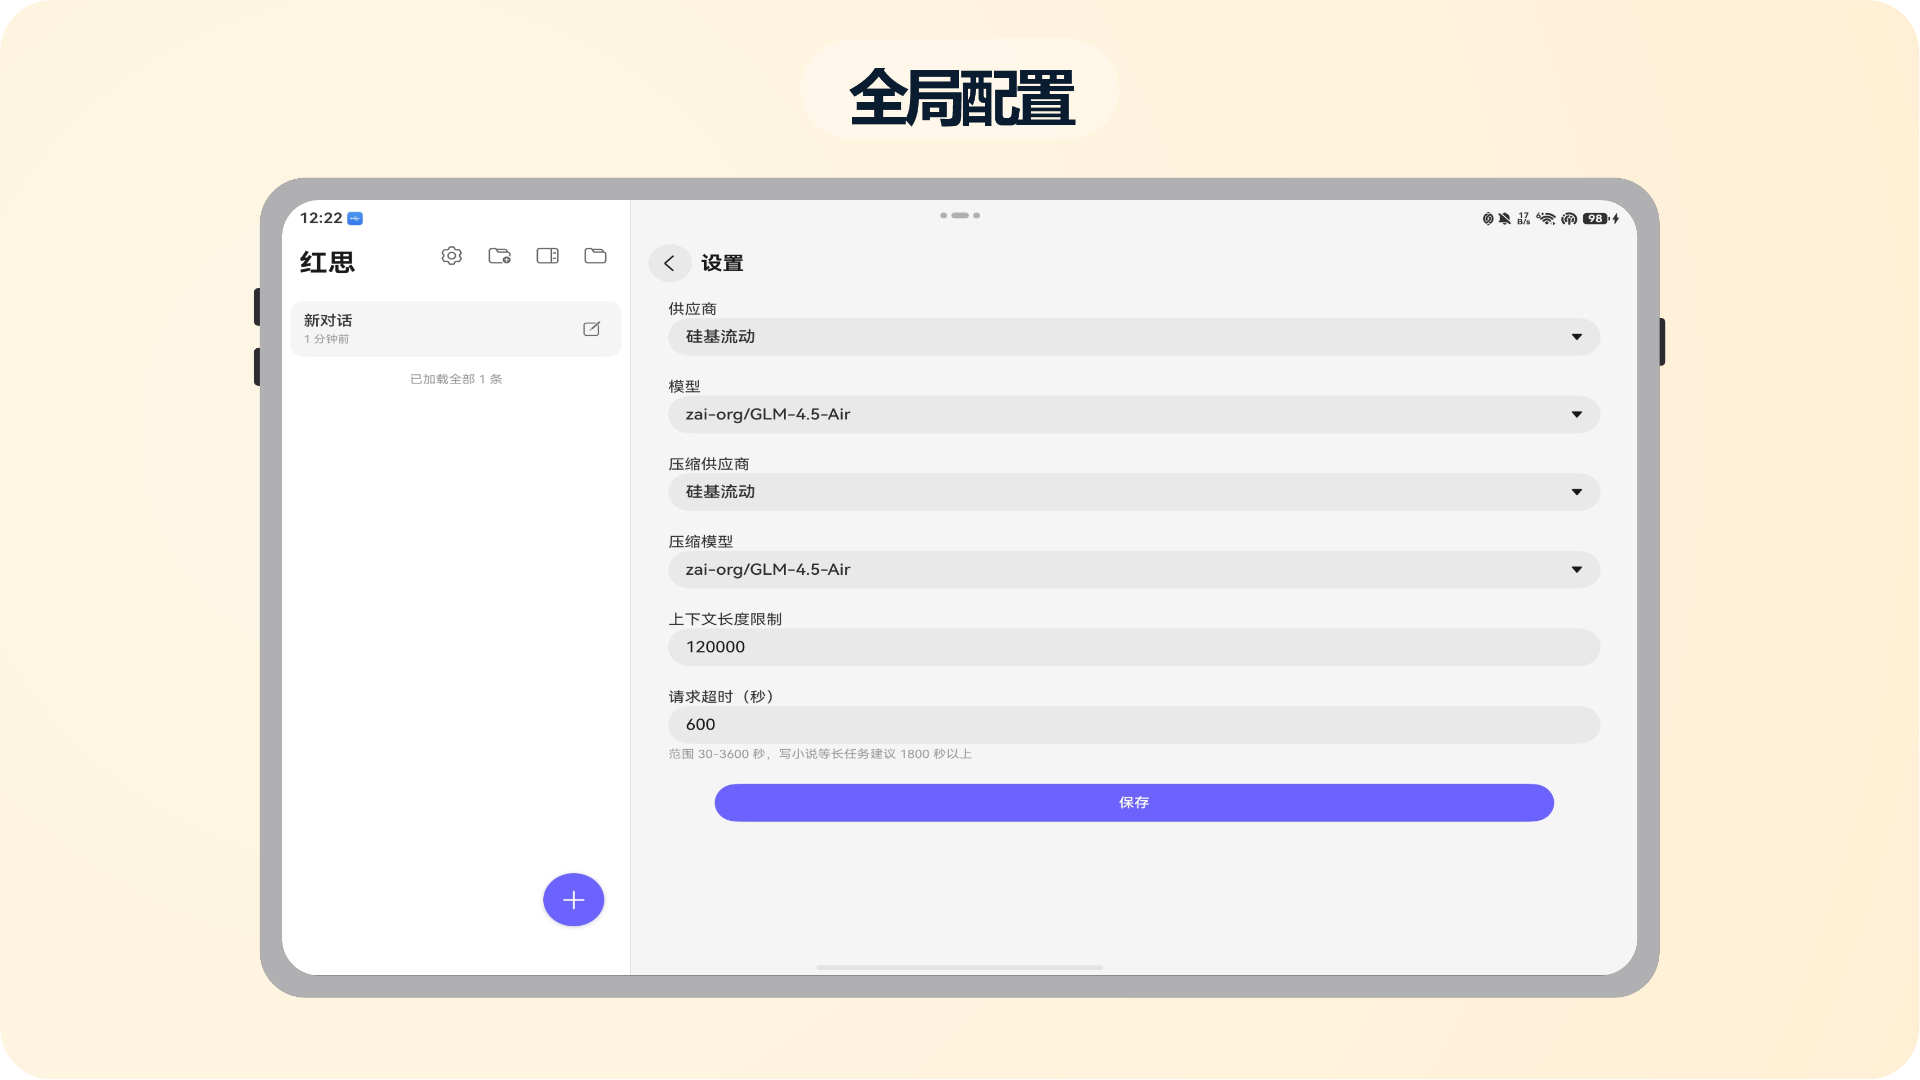Click the 设置 page heading

point(722,263)
